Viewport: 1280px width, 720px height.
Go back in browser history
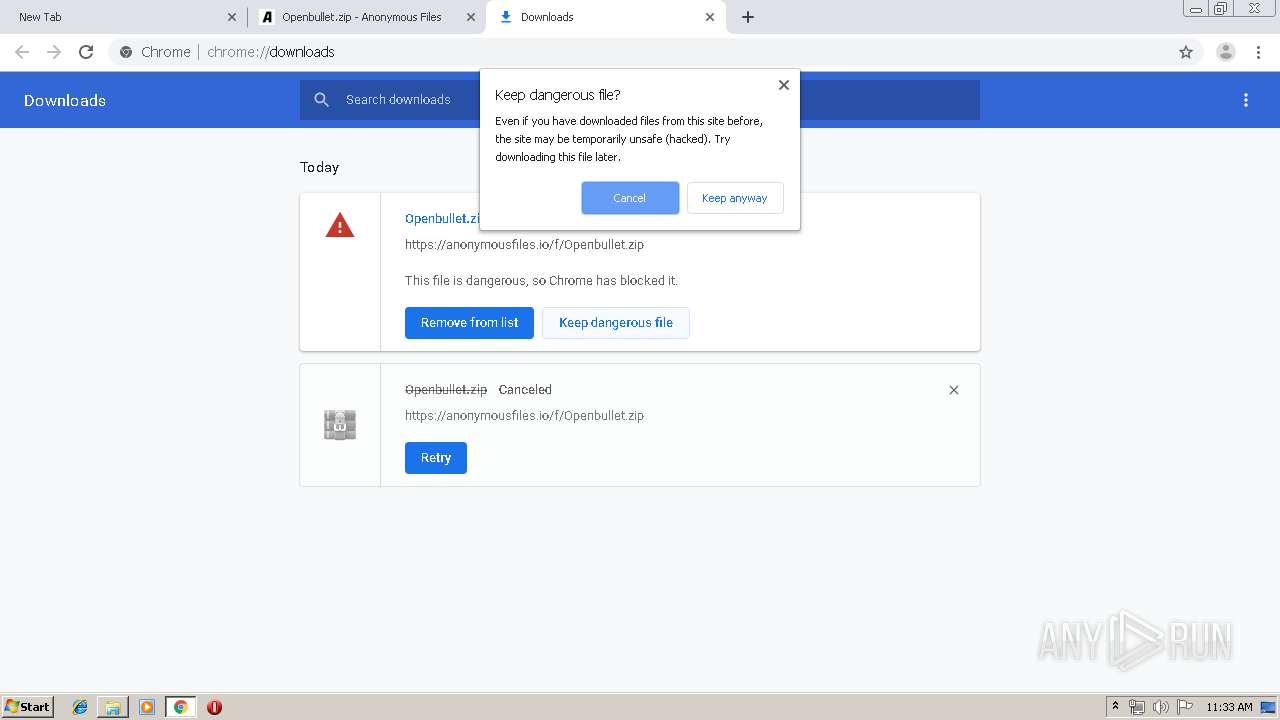(22, 52)
